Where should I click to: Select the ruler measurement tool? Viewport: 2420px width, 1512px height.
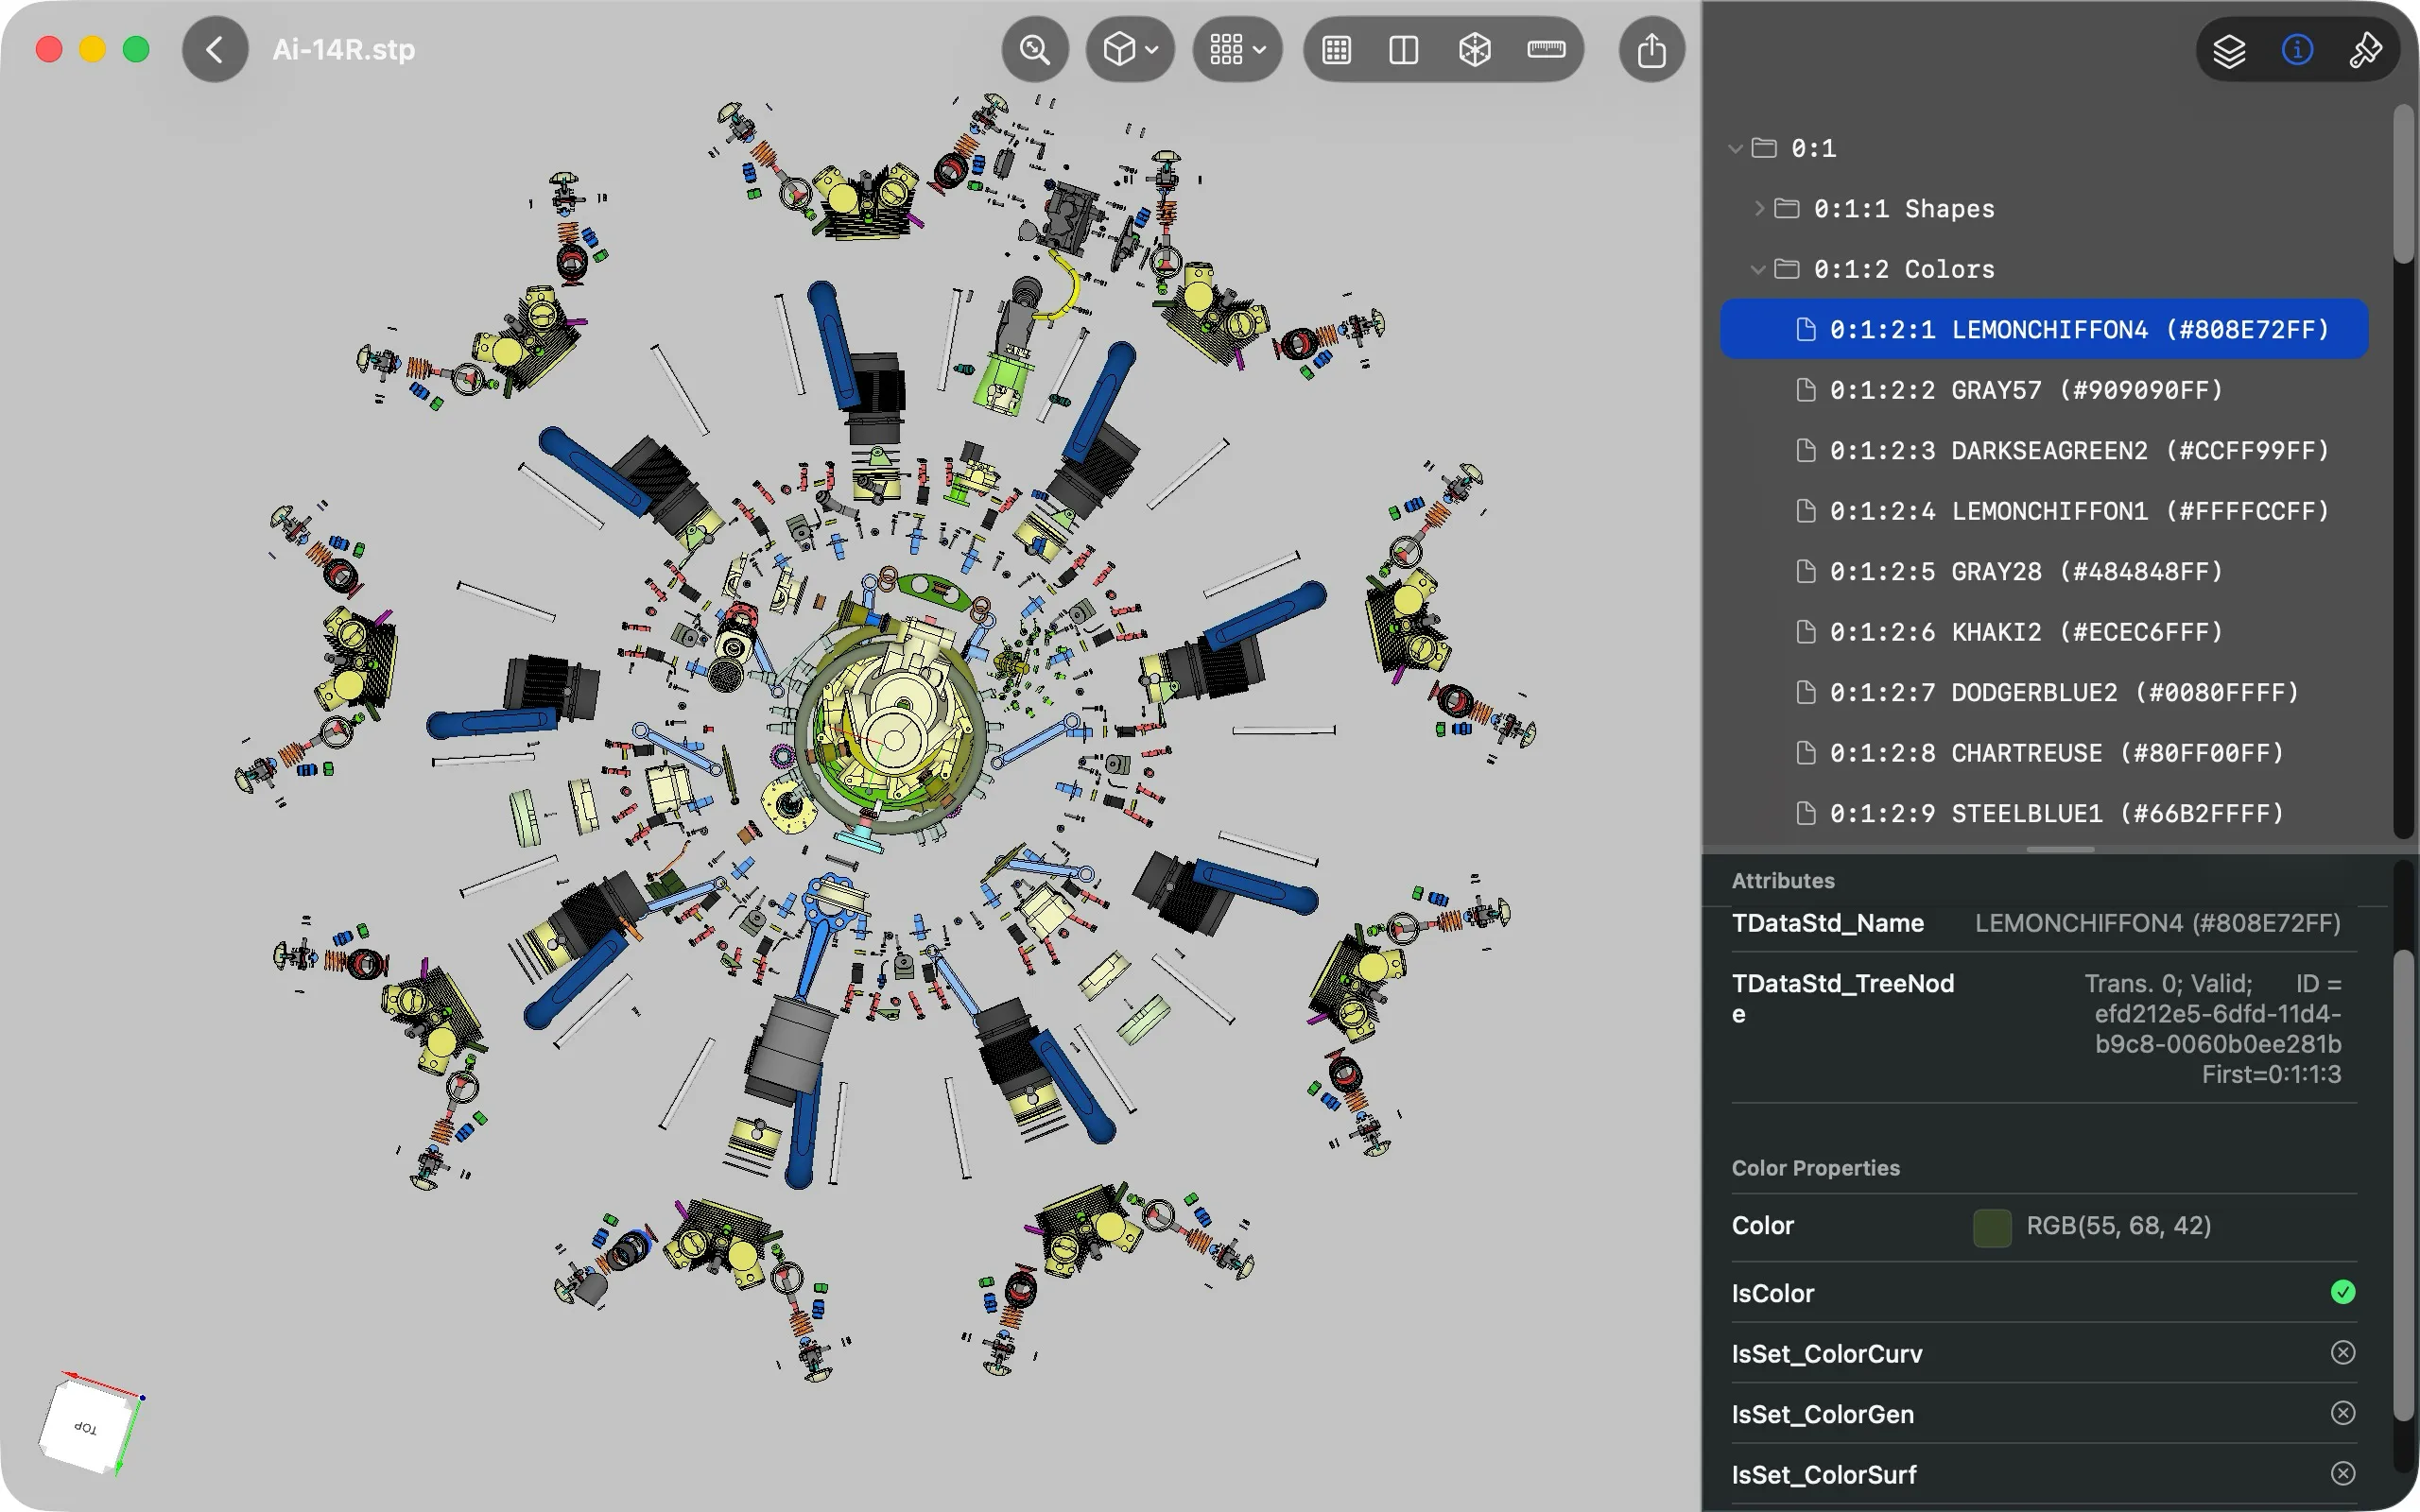point(1546,50)
